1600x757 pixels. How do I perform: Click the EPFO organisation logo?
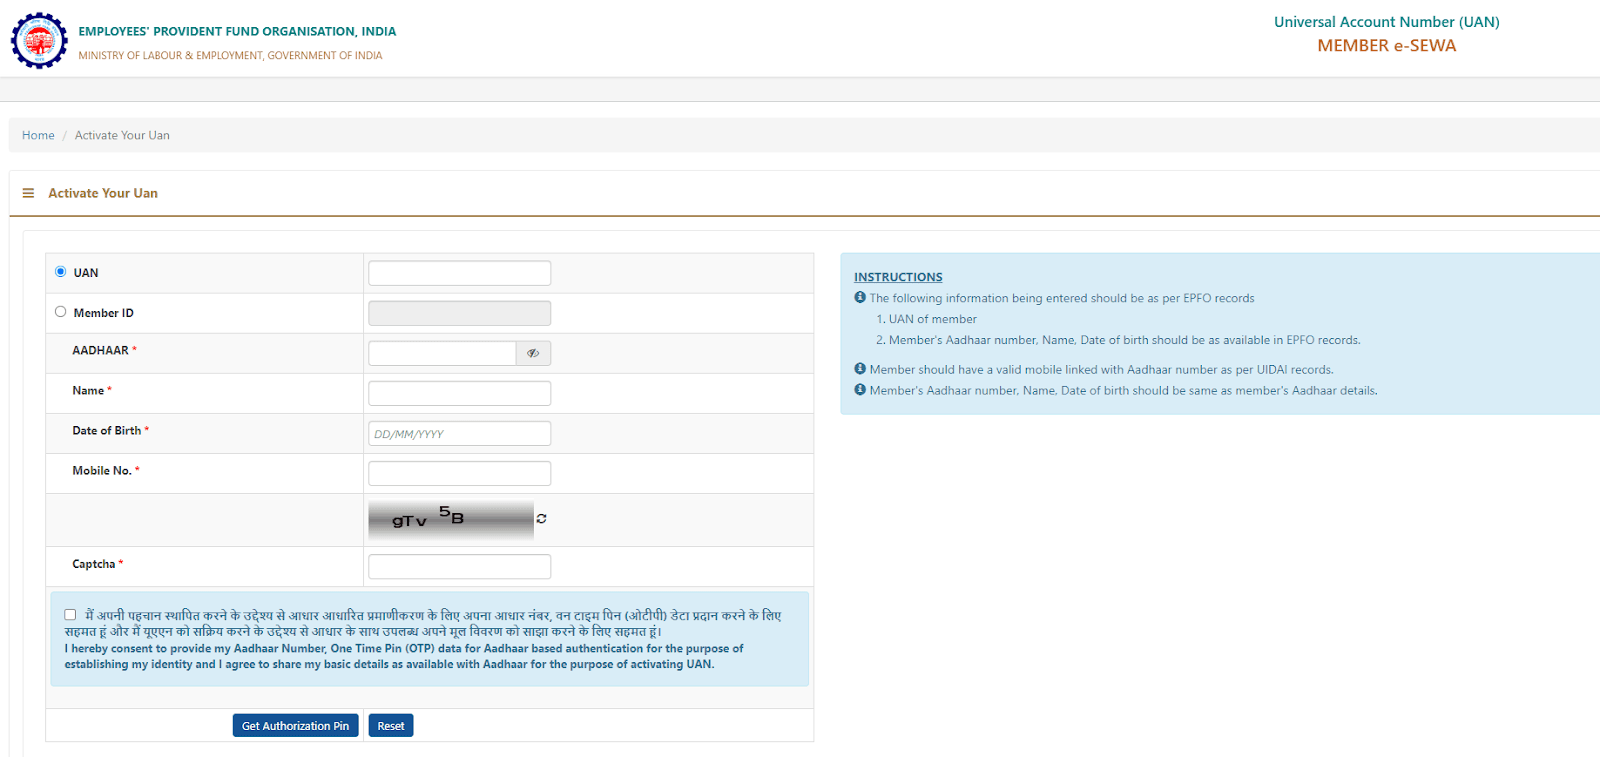[39, 41]
